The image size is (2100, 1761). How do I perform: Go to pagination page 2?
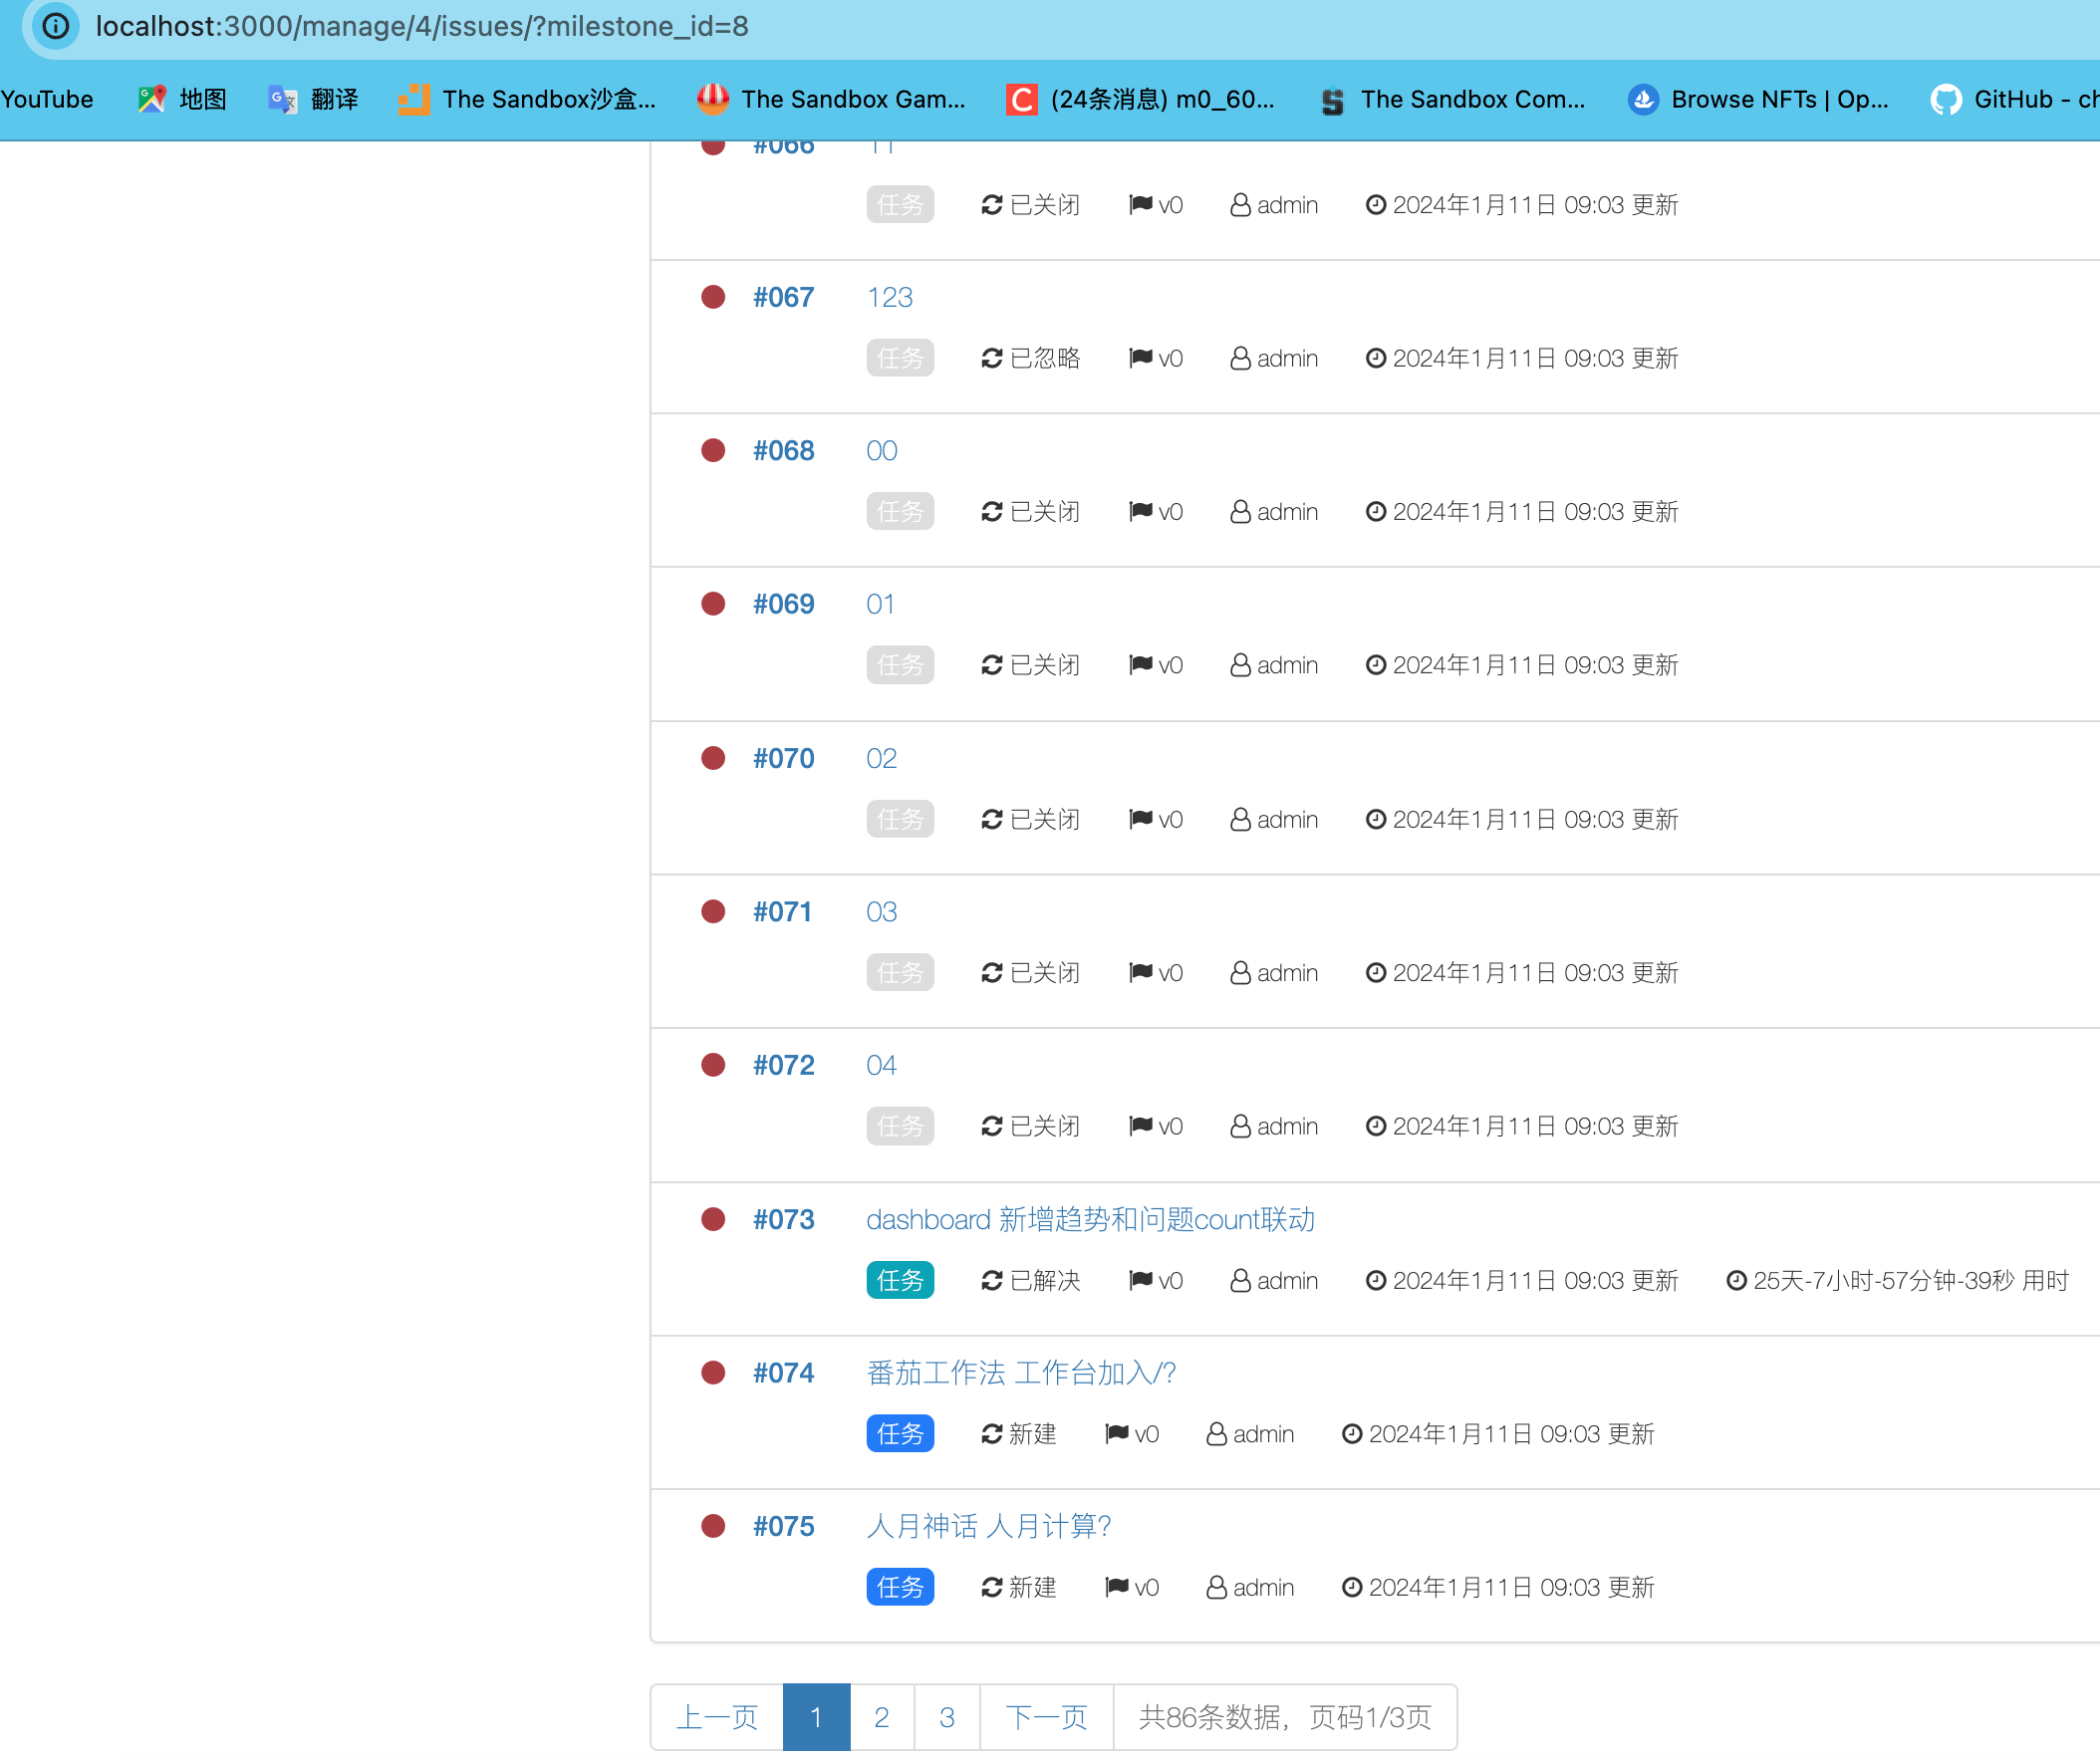(881, 1717)
